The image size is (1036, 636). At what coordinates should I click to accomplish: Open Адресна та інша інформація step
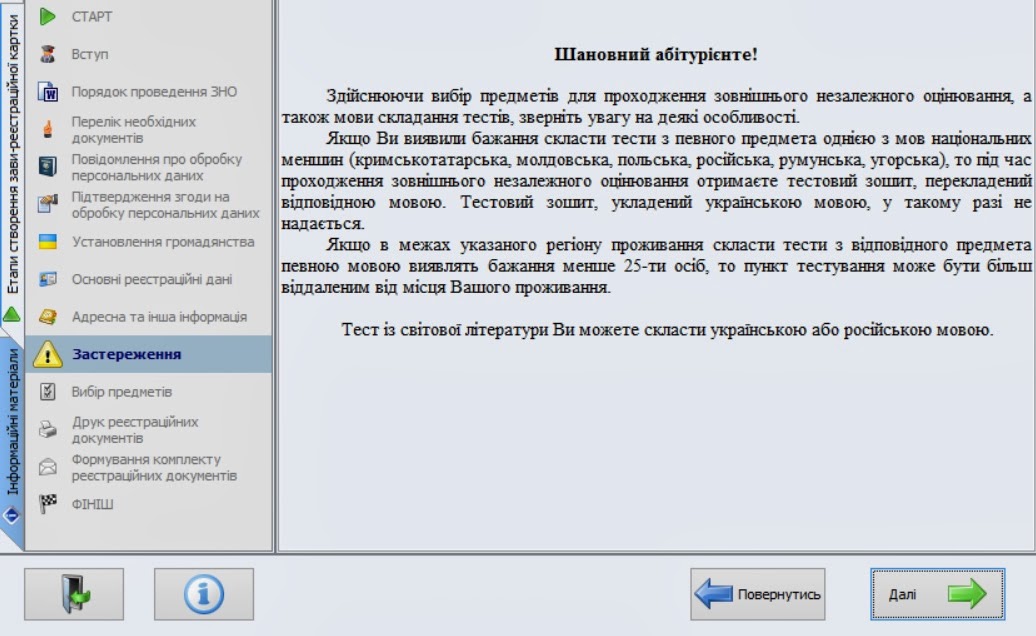[x=149, y=317]
